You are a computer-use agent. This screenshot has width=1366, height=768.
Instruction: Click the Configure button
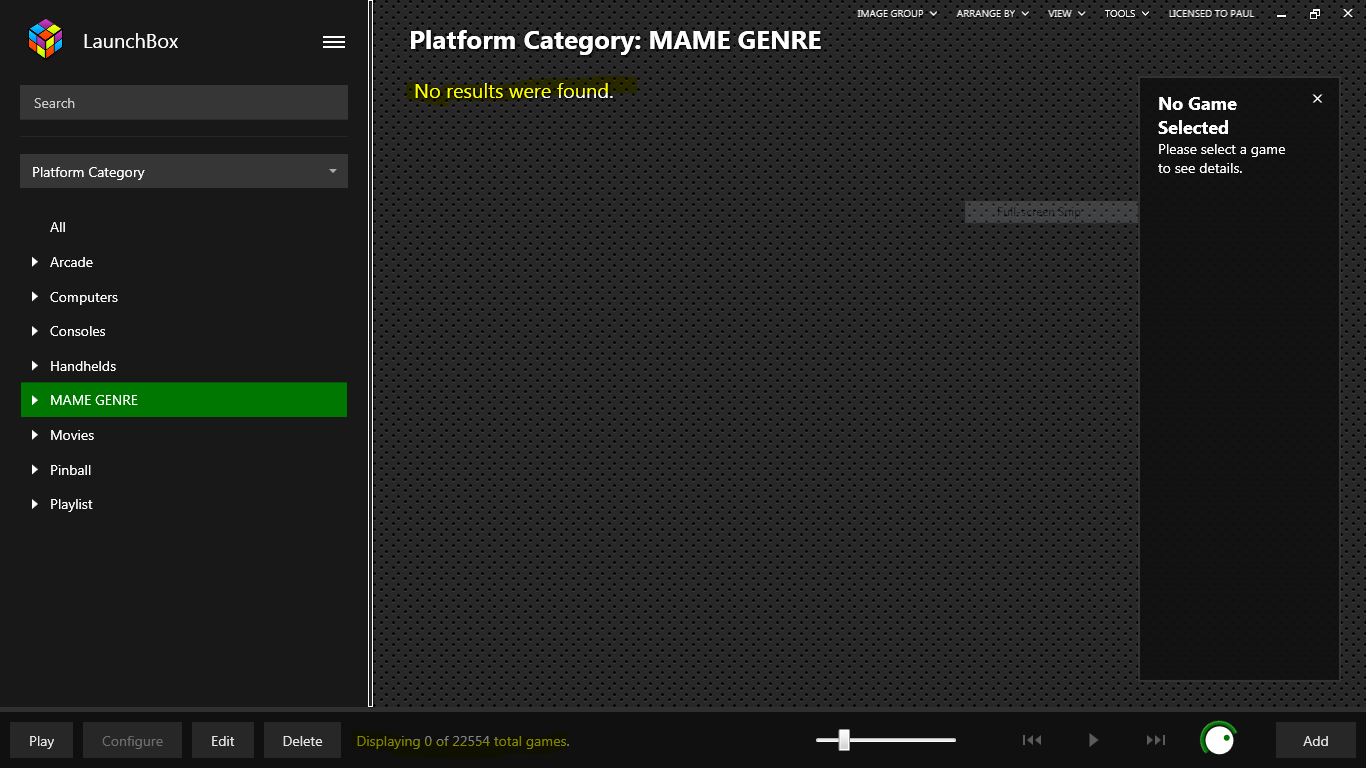click(132, 740)
